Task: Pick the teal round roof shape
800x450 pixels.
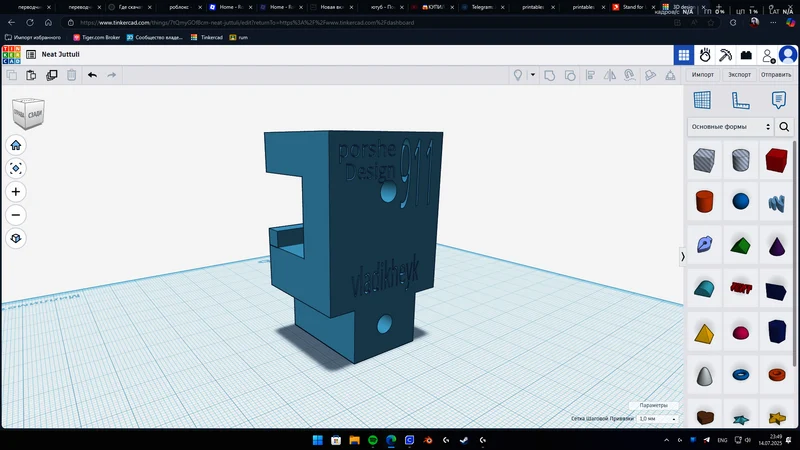Action: click(x=704, y=289)
